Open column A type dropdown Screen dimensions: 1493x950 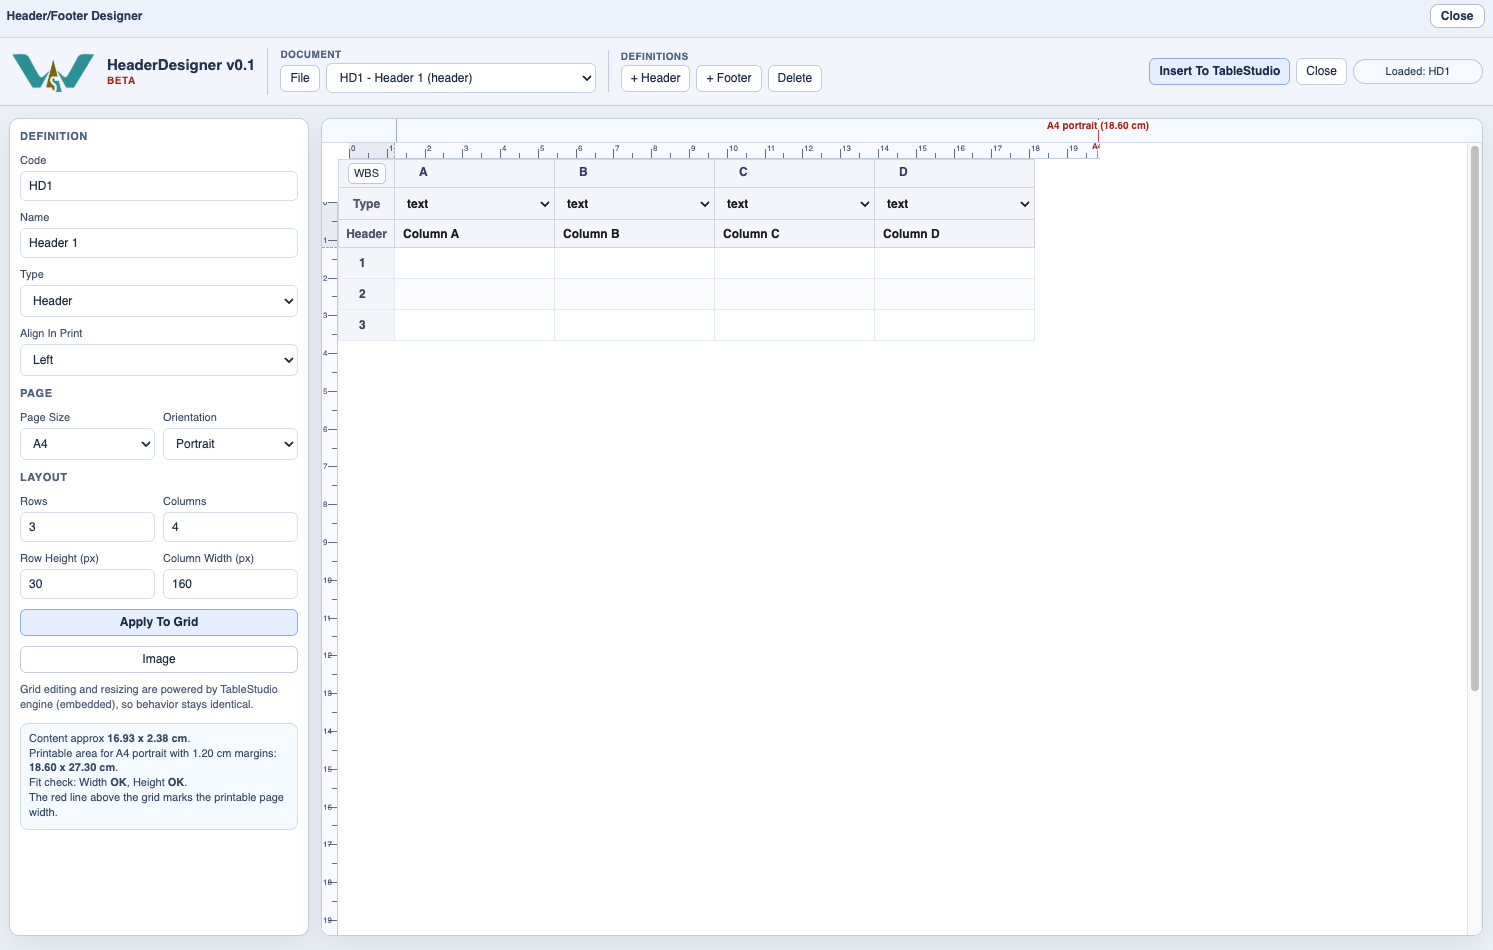476,204
